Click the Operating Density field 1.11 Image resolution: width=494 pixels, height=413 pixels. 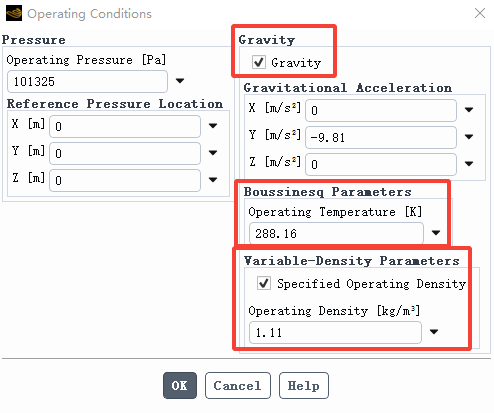click(x=335, y=332)
